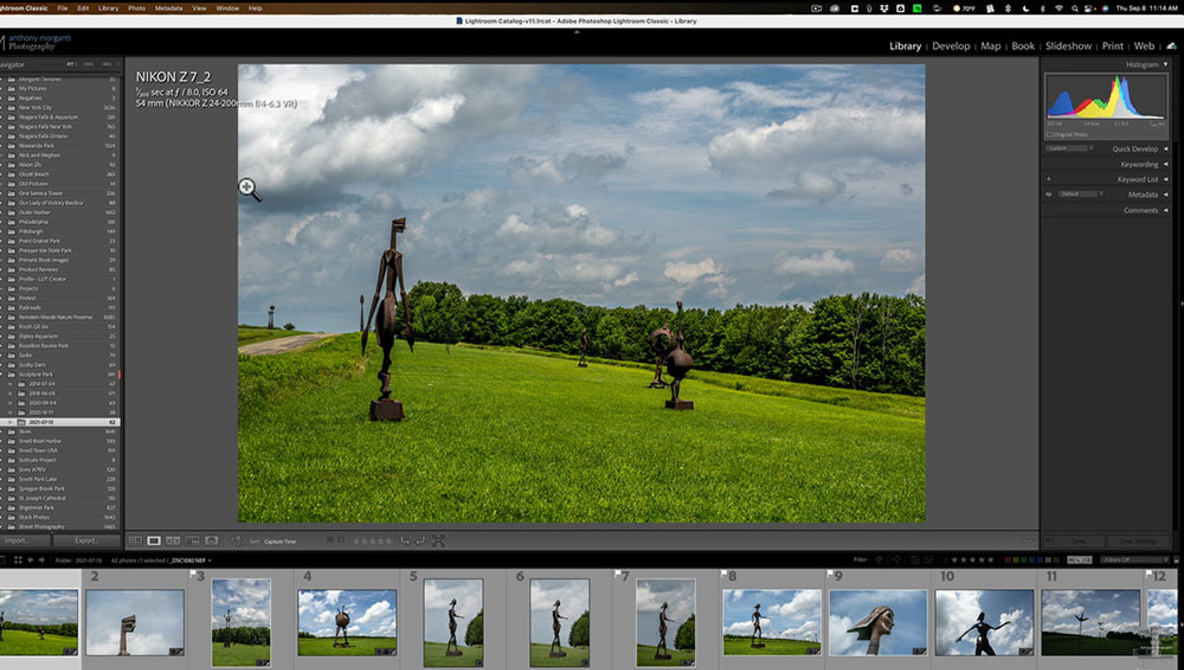Viewport: 1184px width, 670px height.
Task: Select filmstrip thumbnail number 9
Action: pos(878,621)
